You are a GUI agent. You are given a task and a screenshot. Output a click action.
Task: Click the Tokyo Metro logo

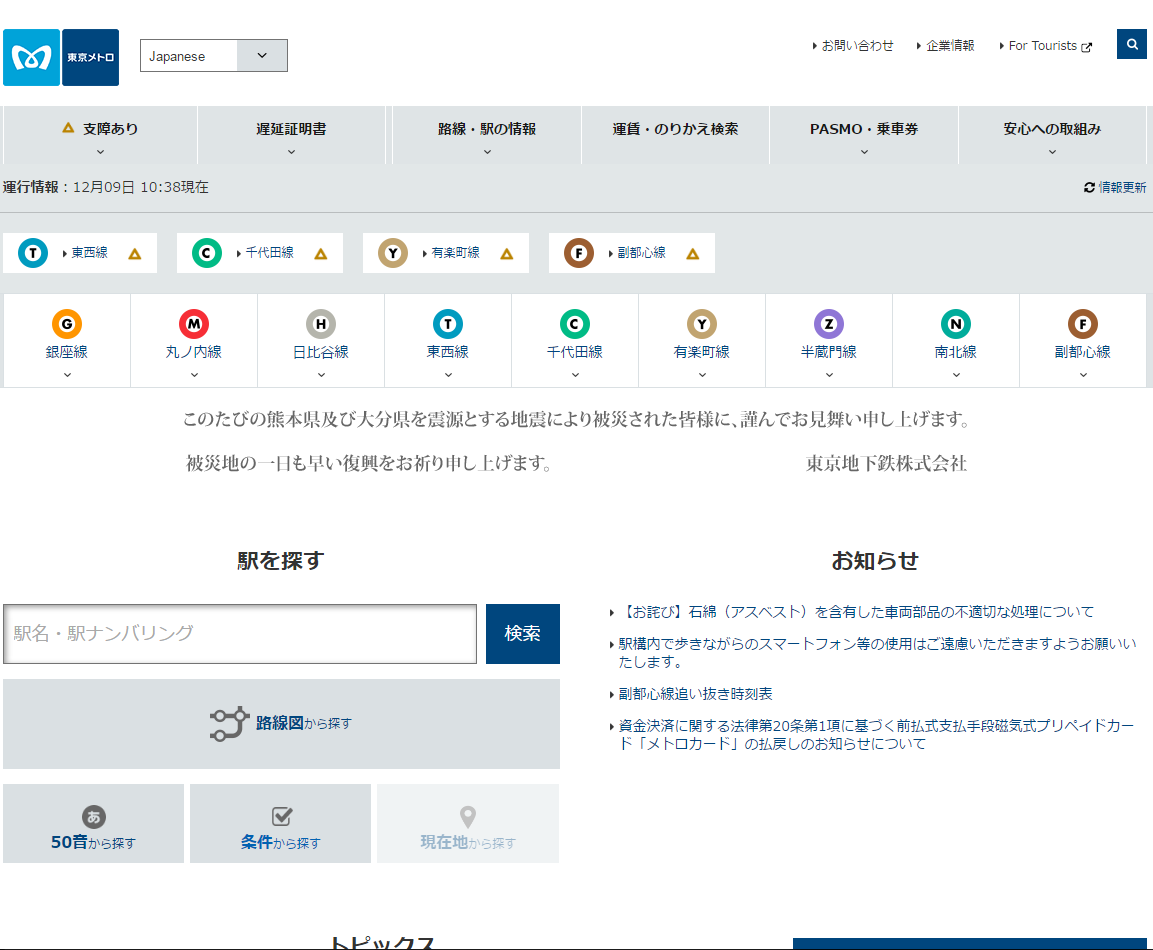pyautogui.click(x=61, y=57)
